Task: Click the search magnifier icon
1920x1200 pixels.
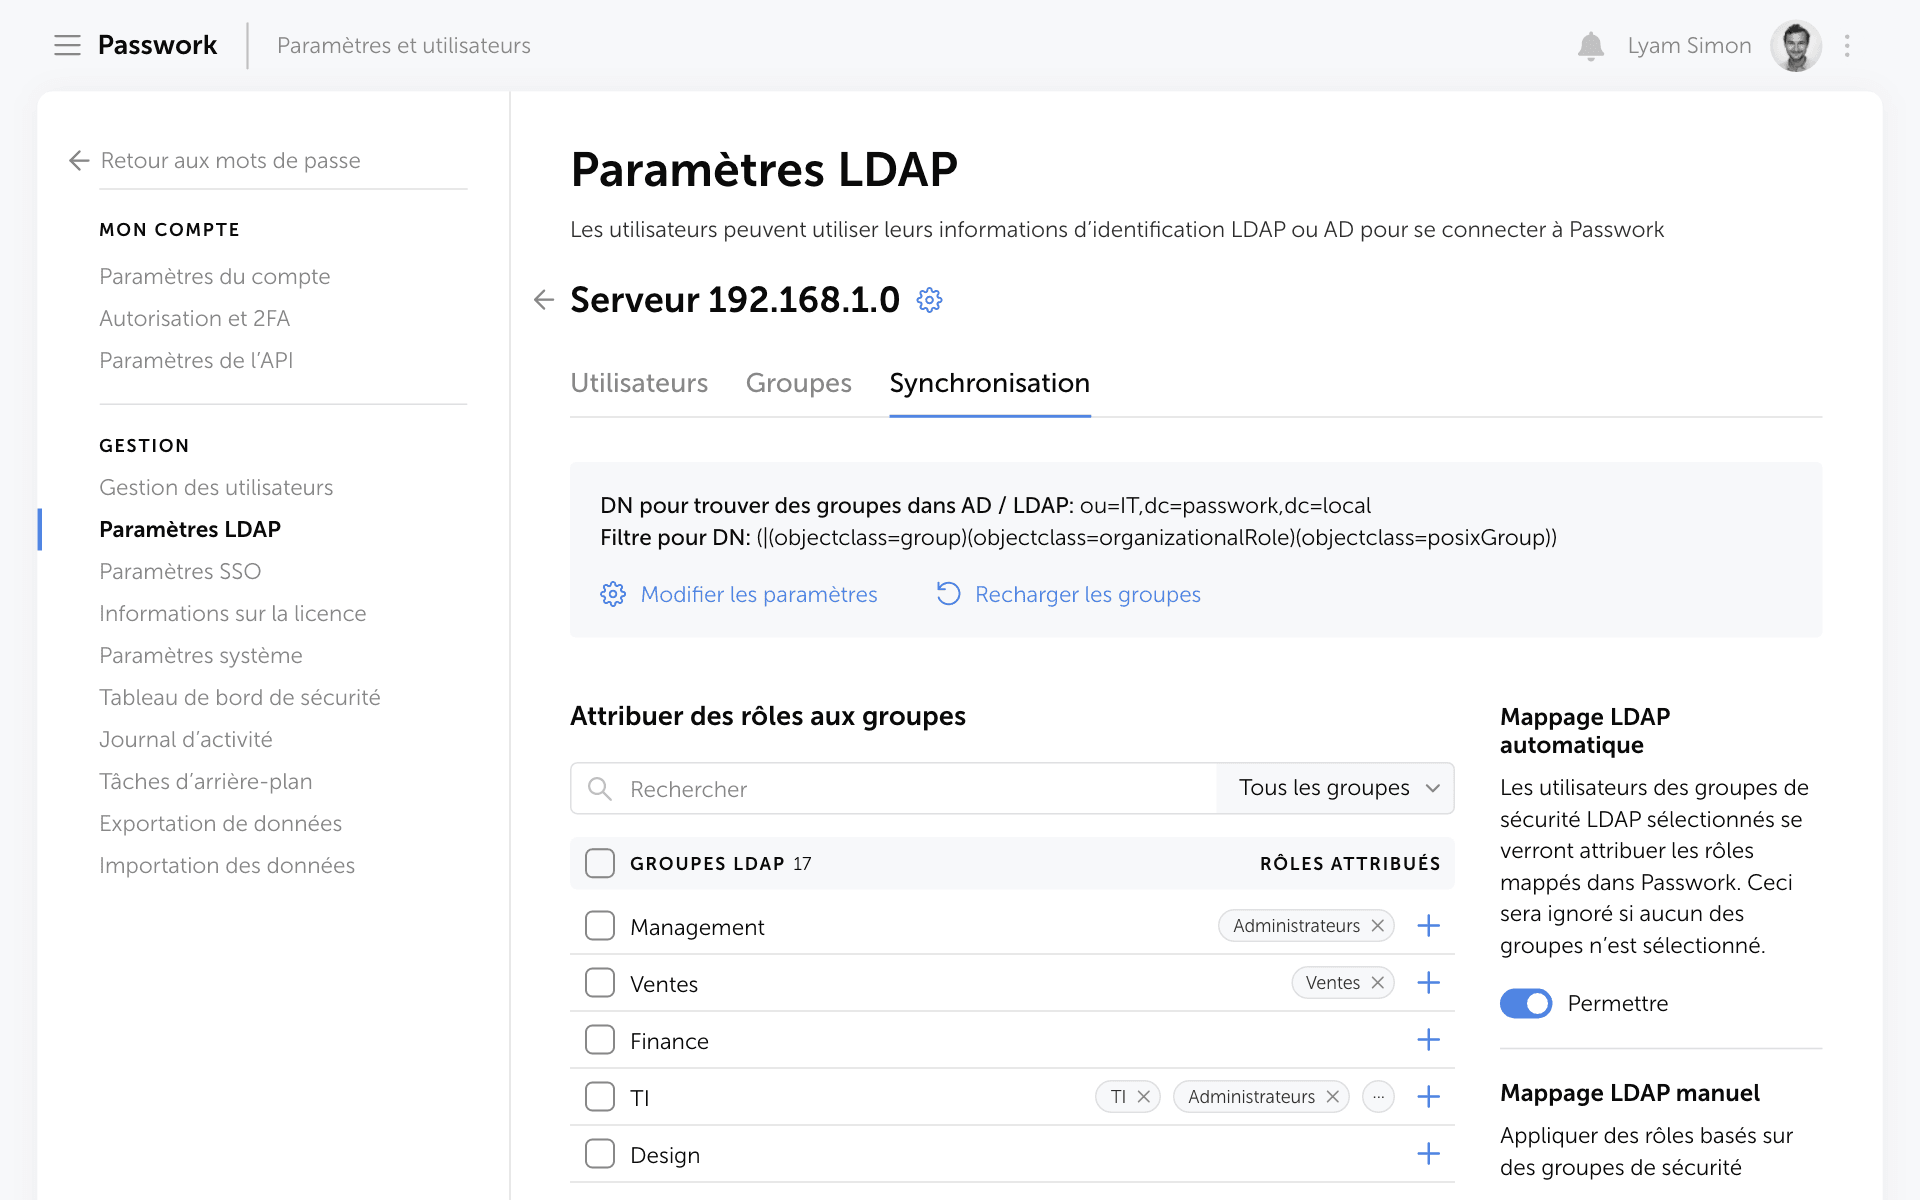Action: 600,789
